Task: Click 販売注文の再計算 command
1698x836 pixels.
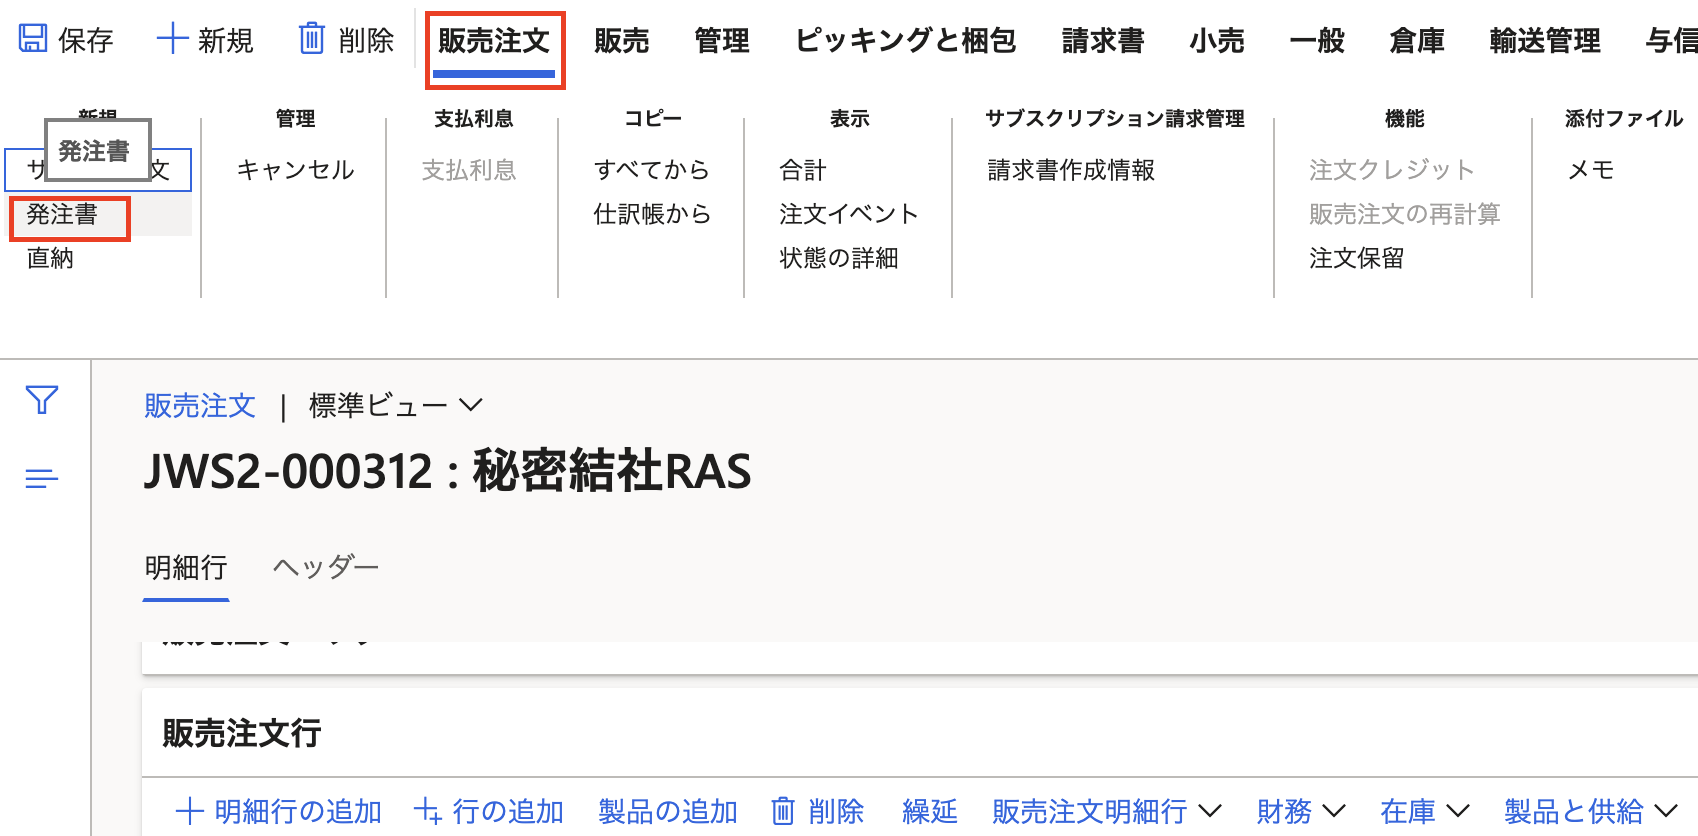Action: click(x=1405, y=214)
